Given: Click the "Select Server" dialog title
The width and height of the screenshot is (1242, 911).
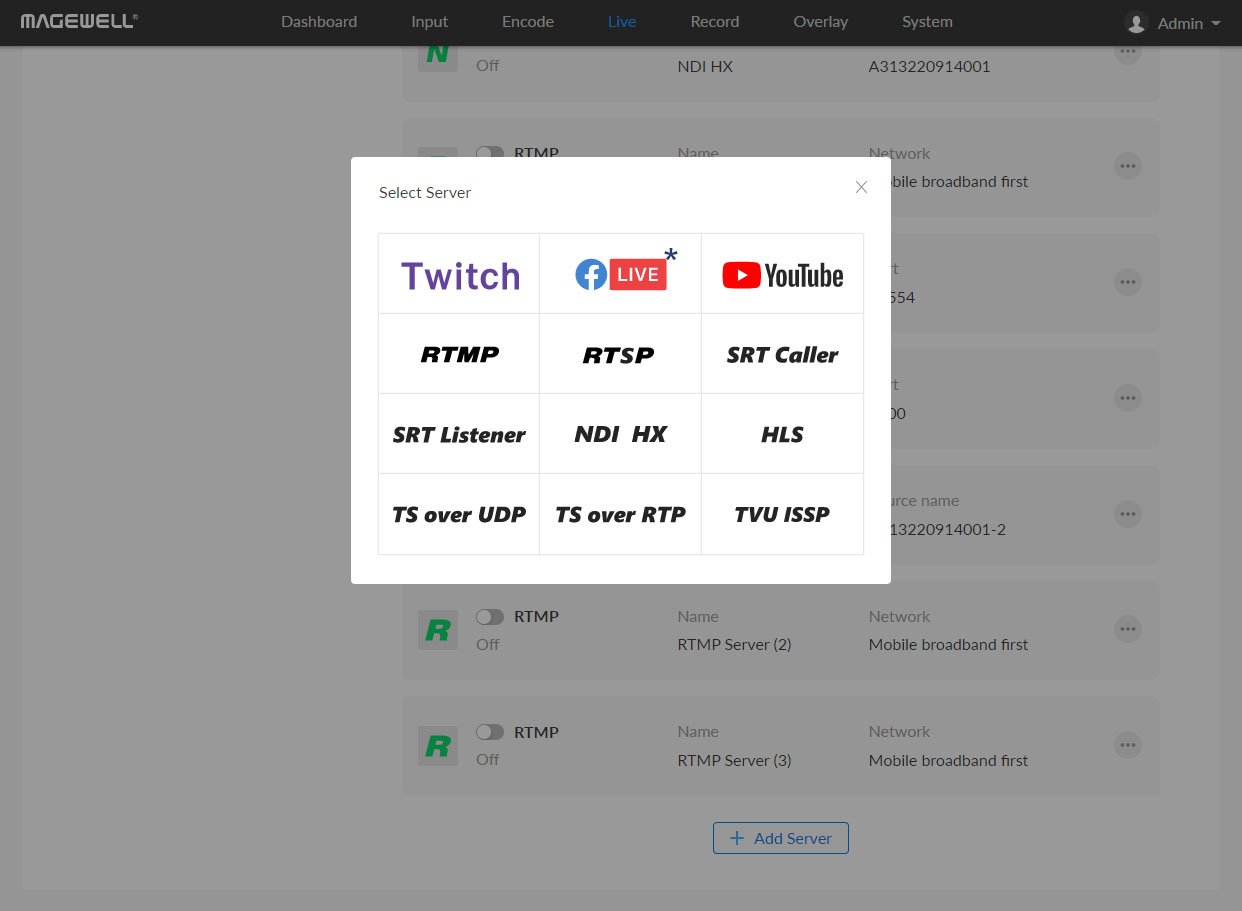Looking at the screenshot, I should click(x=425, y=193).
